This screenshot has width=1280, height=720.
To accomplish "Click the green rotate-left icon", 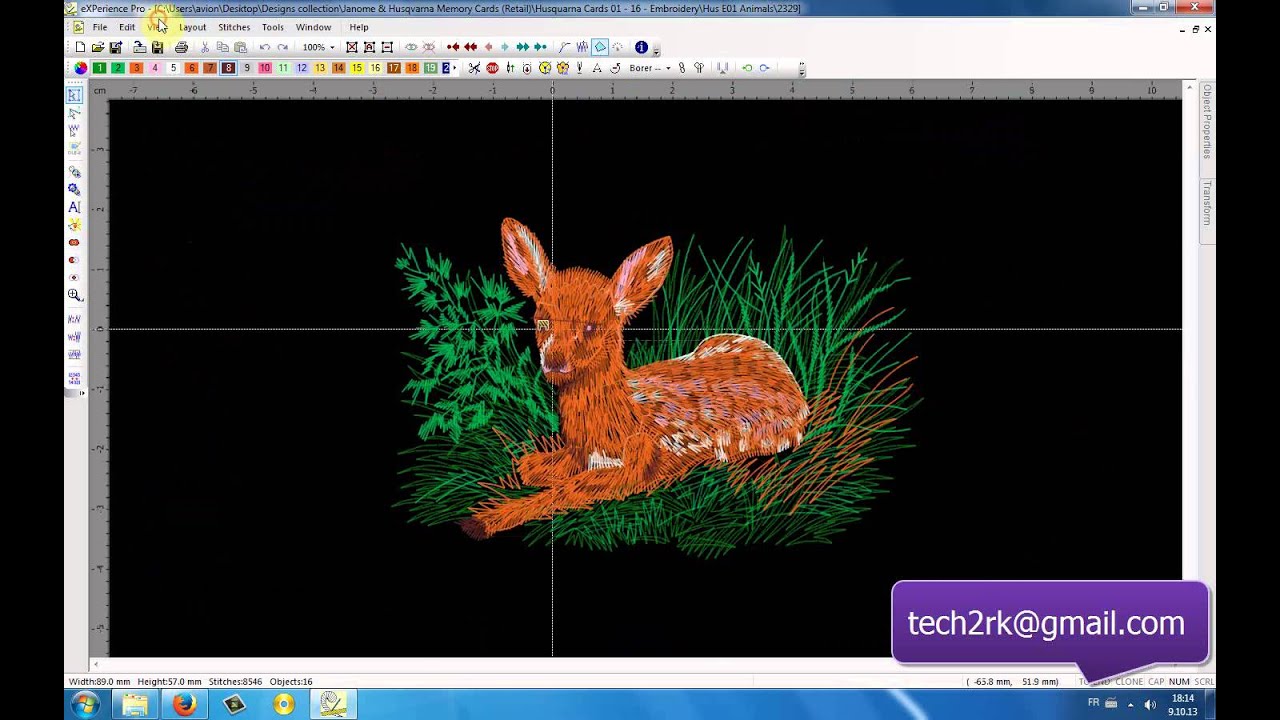I will [746, 68].
